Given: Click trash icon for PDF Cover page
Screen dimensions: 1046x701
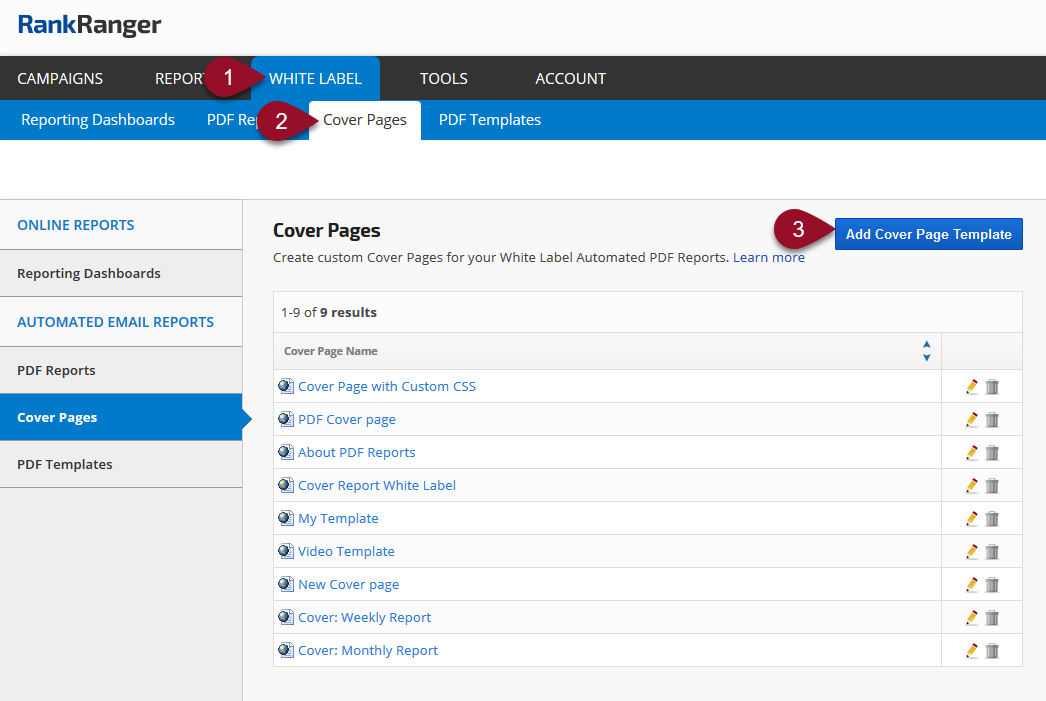Looking at the screenshot, I should coord(992,419).
